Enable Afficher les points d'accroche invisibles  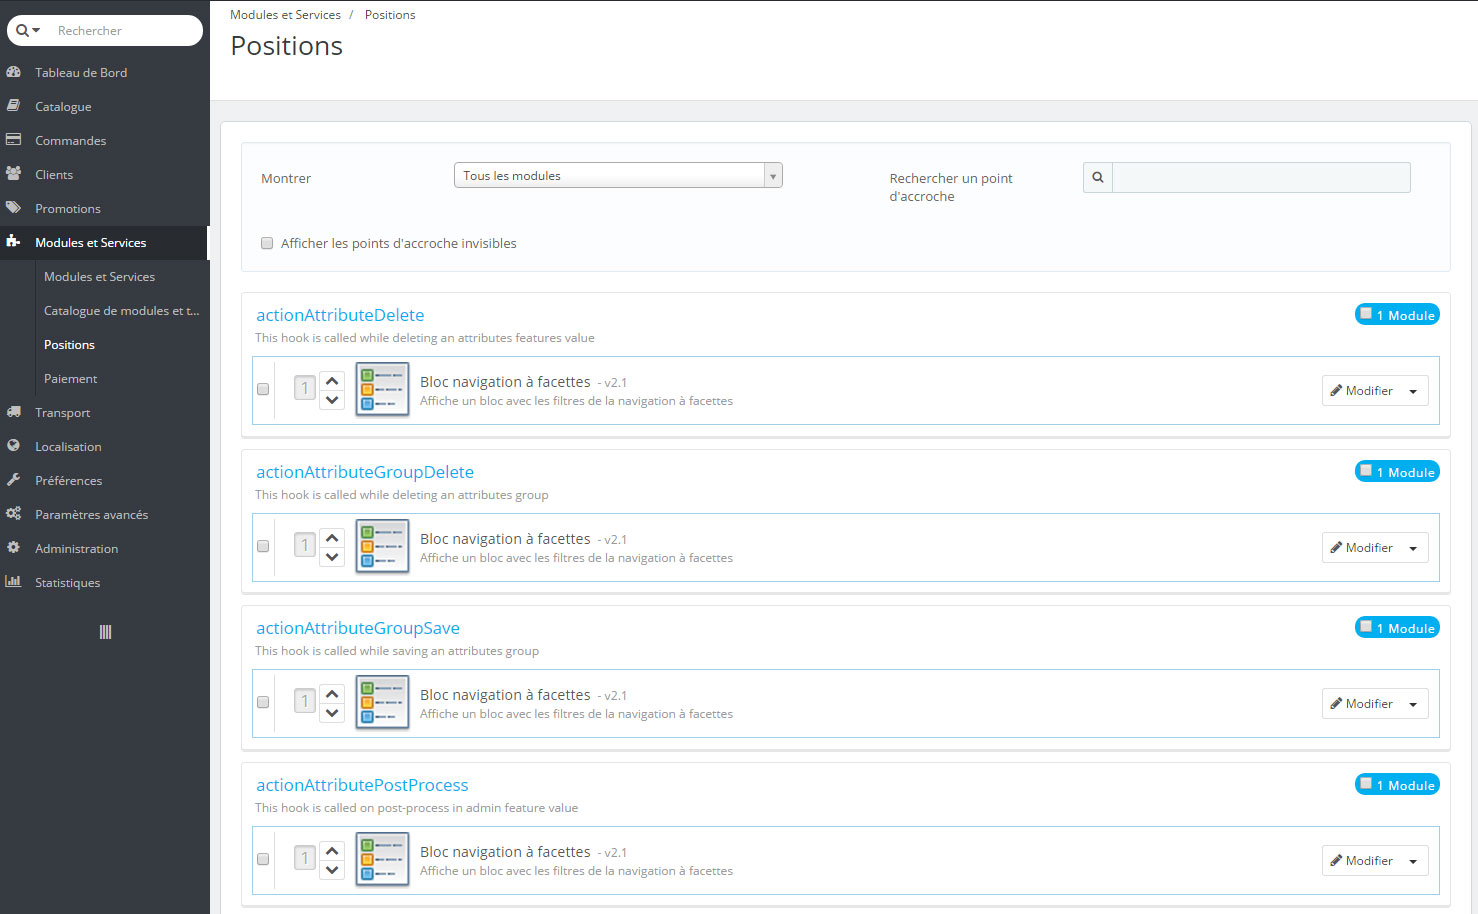(x=267, y=243)
